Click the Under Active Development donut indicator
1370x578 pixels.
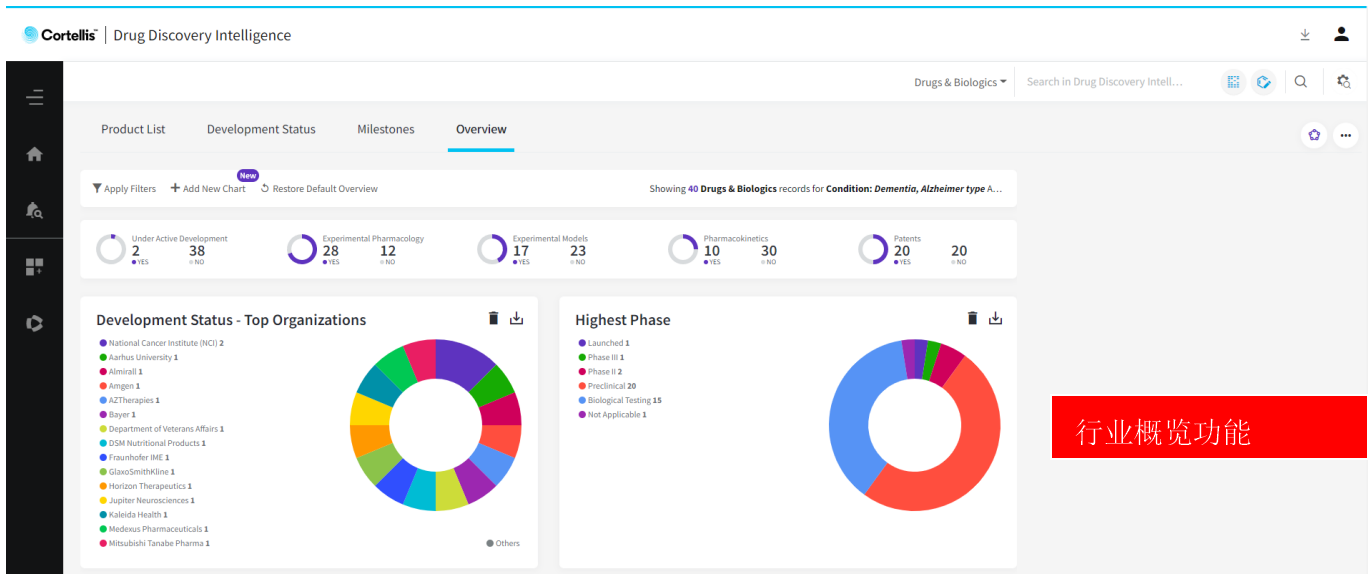[x=111, y=249]
